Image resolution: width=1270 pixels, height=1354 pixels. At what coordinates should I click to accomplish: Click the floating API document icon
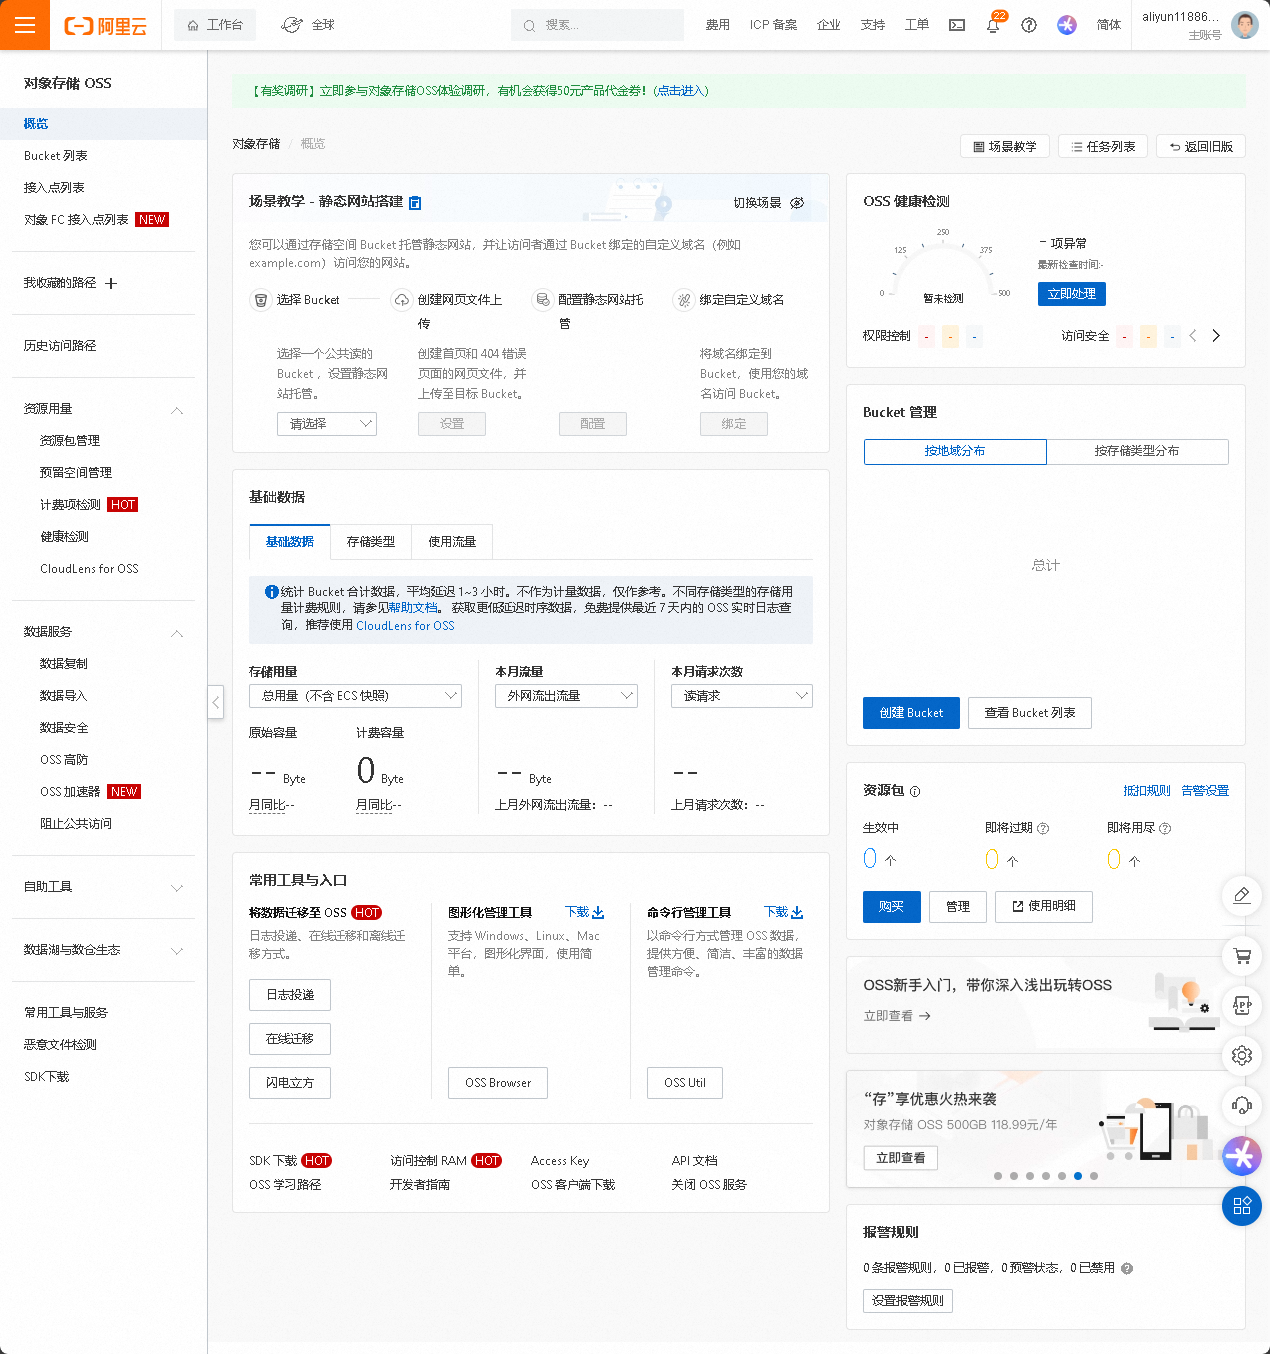[1242, 1005]
